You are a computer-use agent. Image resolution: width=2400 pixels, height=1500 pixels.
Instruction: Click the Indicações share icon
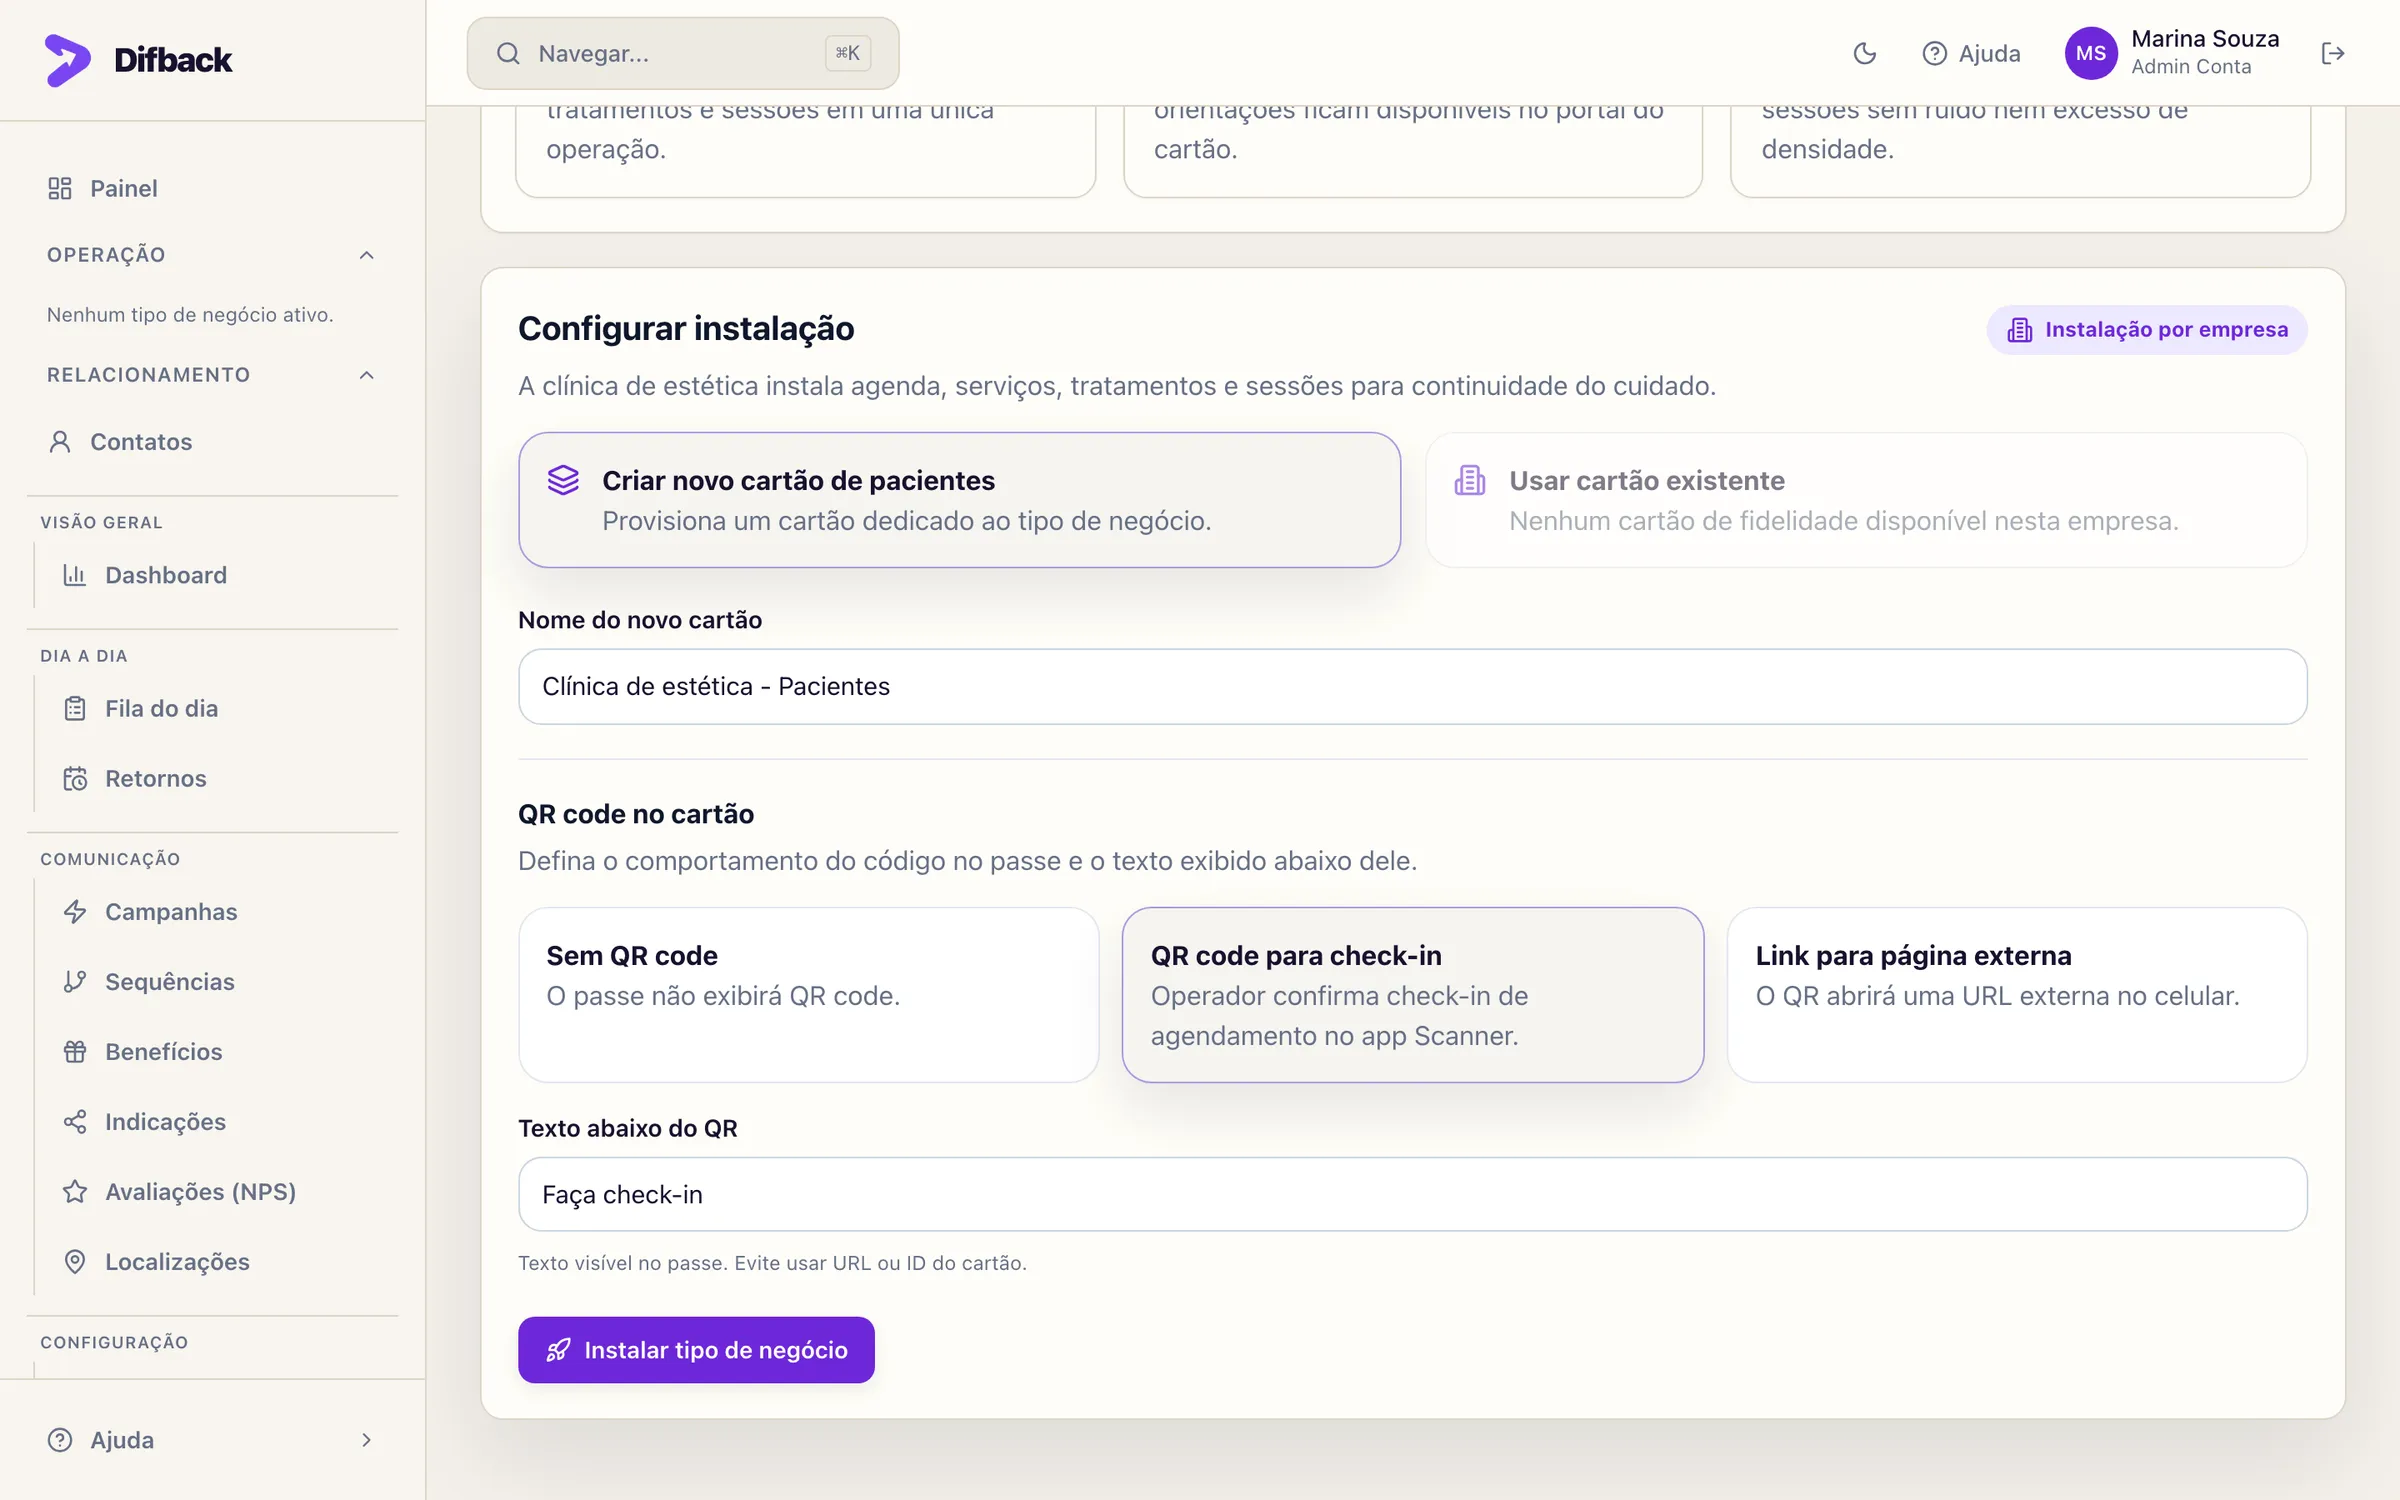pos(75,1122)
